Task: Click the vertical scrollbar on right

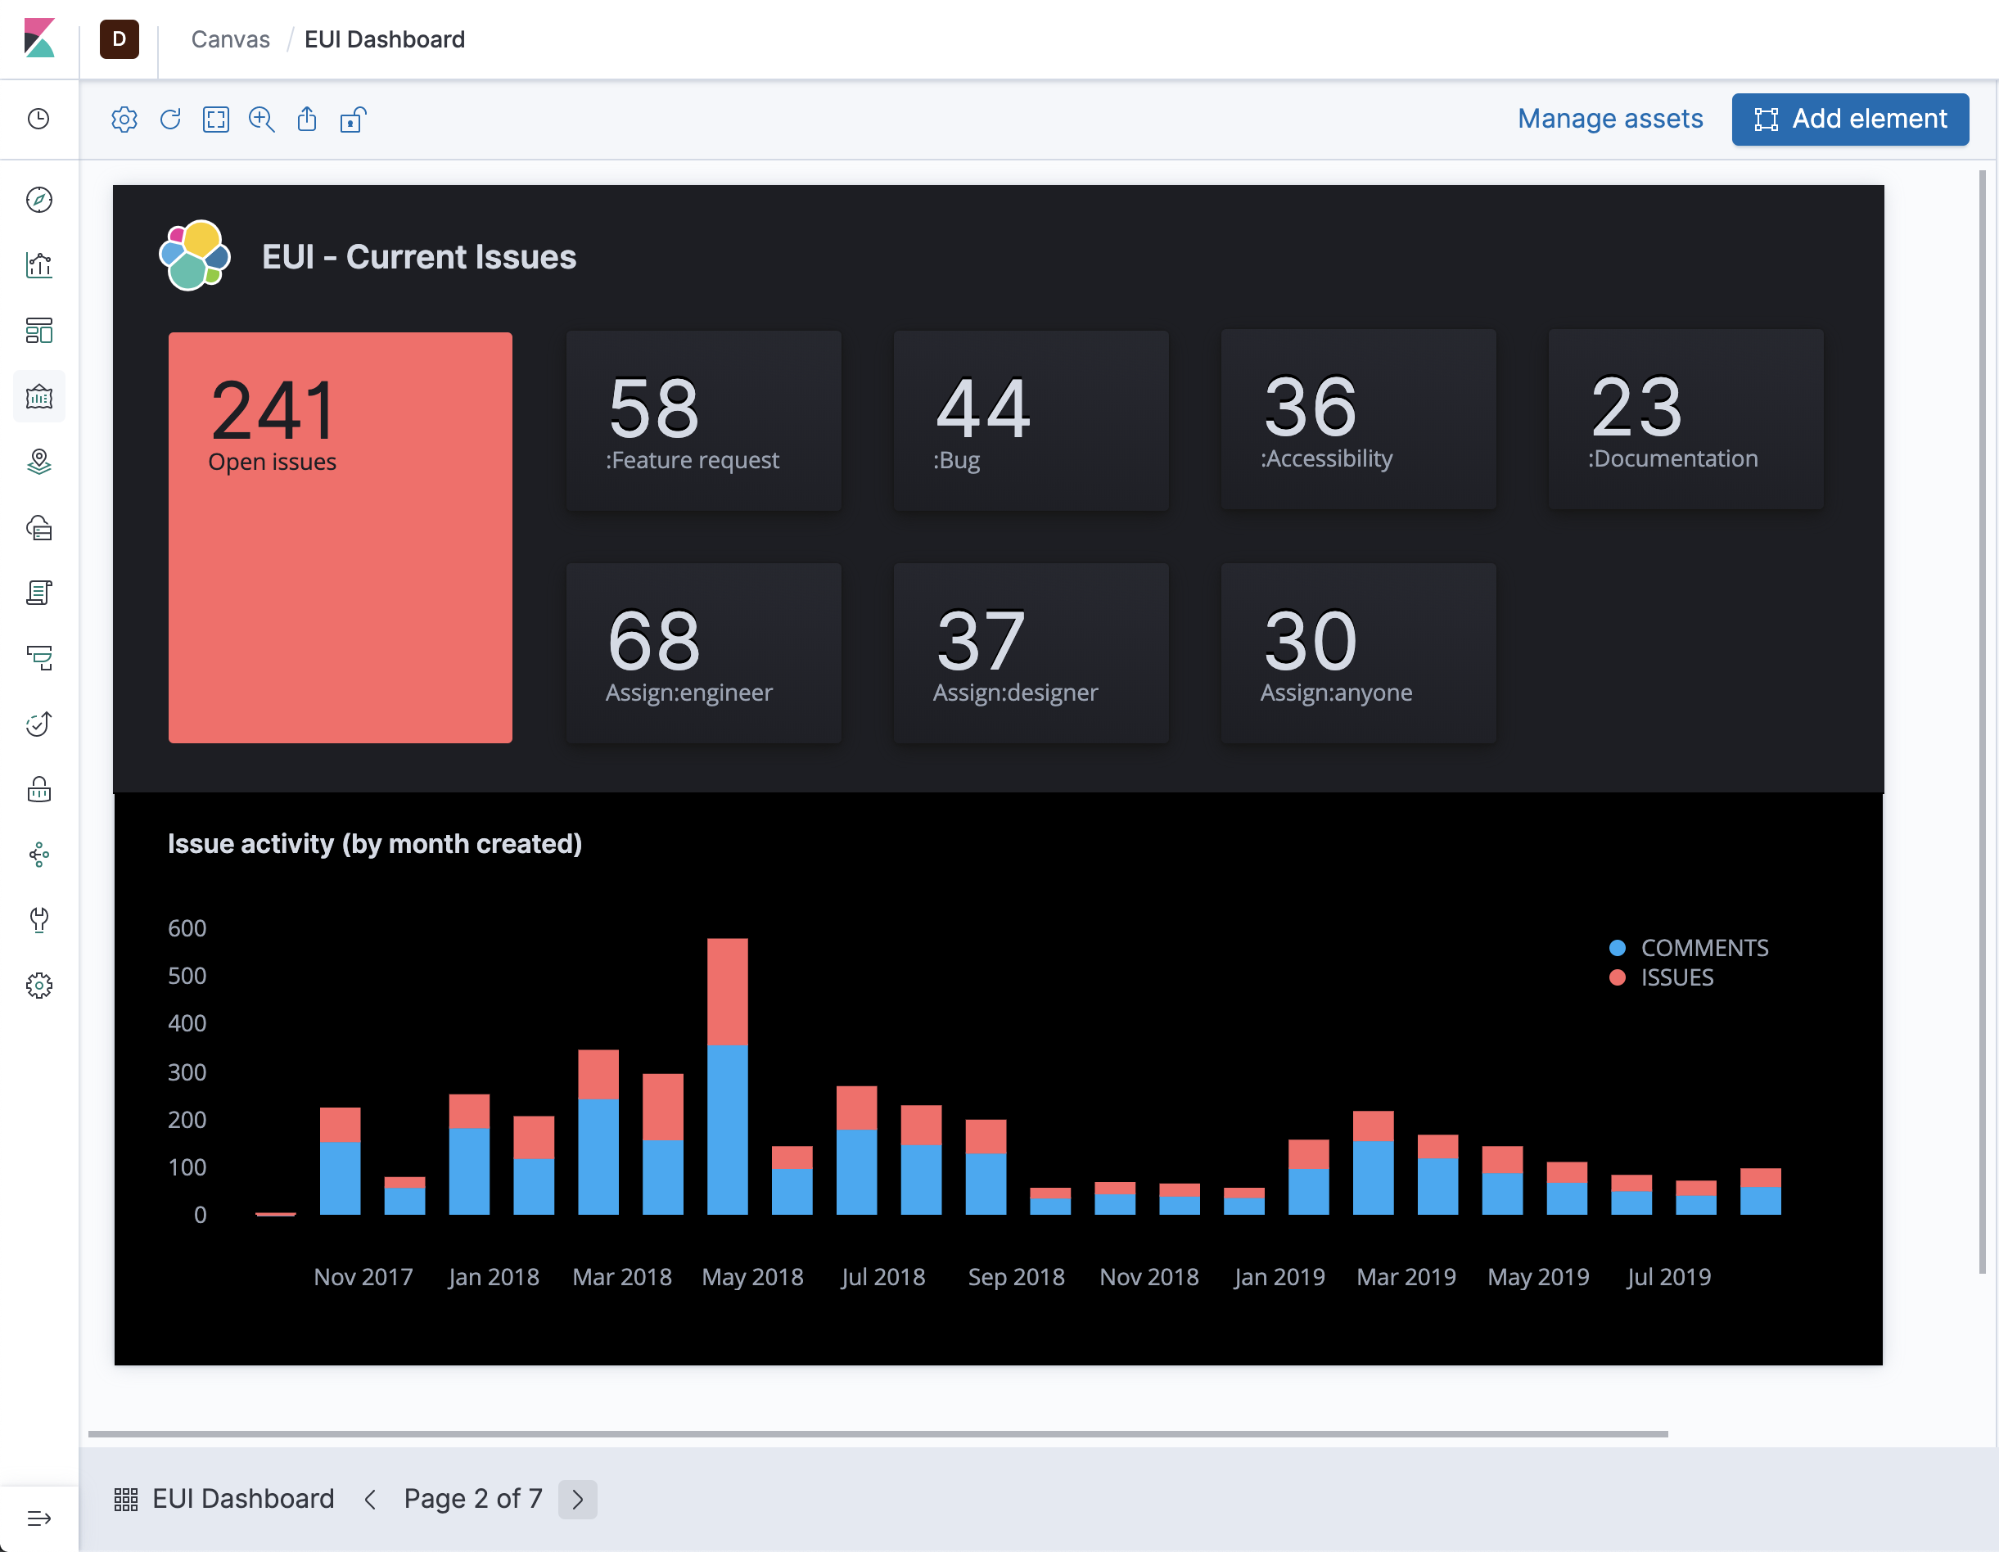Action: tap(1982, 722)
